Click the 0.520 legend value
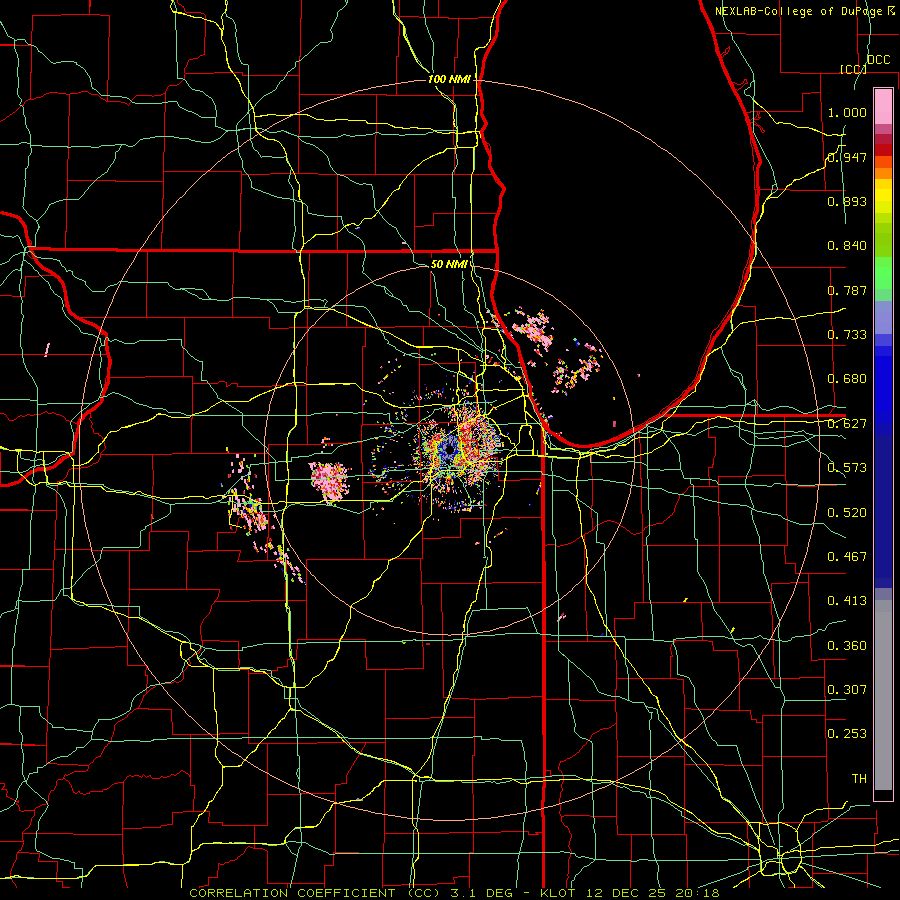Image resolution: width=900 pixels, height=900 pixels. point(847,512)
